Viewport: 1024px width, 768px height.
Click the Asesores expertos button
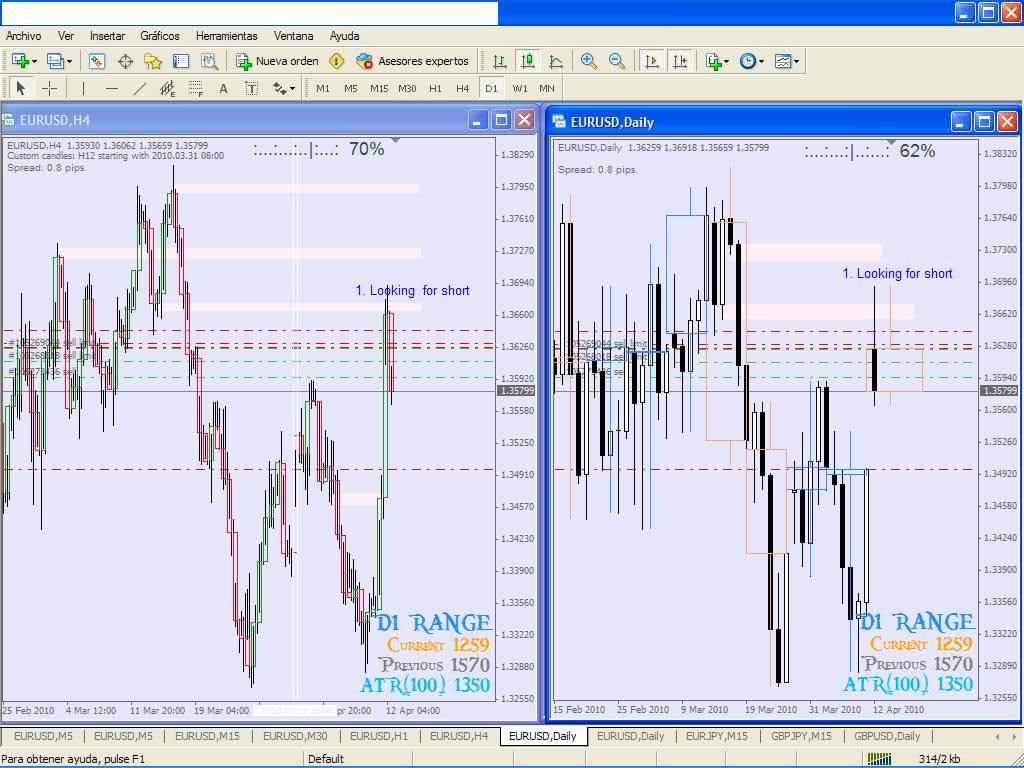[x=413, y=61]
